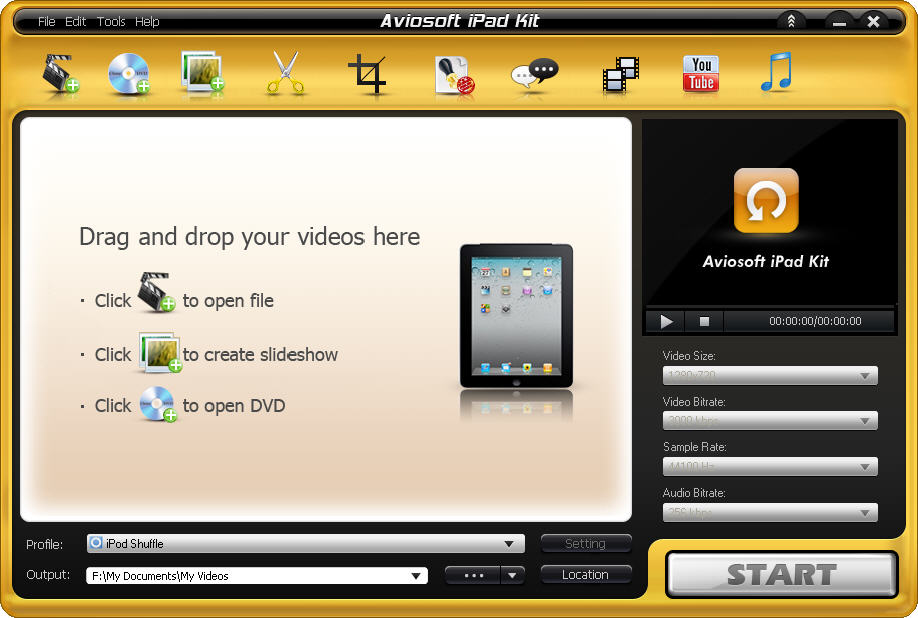Open the Tools menu
The width and height of the screenshot is (918, 618).
(x=111, y=22)
